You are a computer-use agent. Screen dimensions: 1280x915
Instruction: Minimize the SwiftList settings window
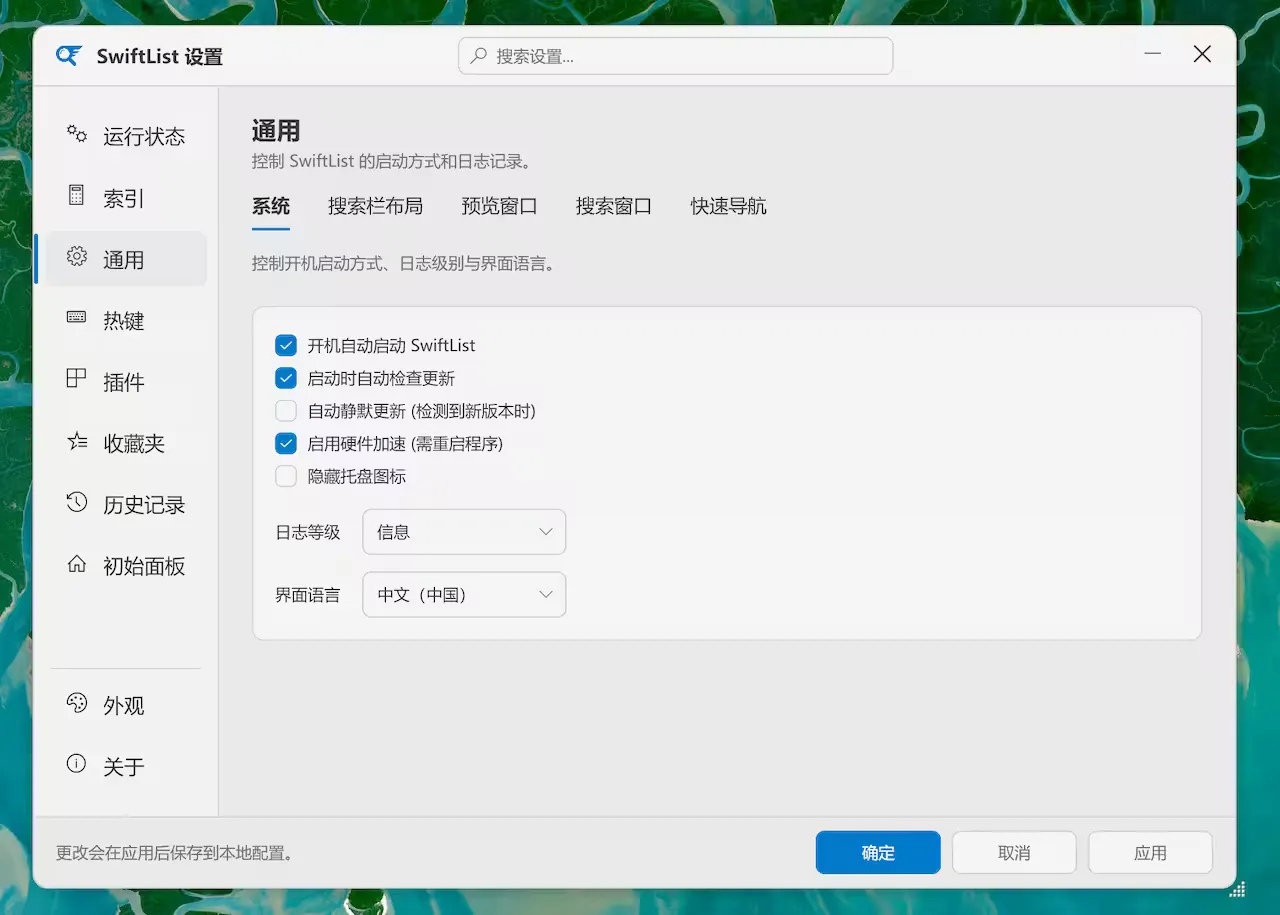click(x=1153, y=54)
